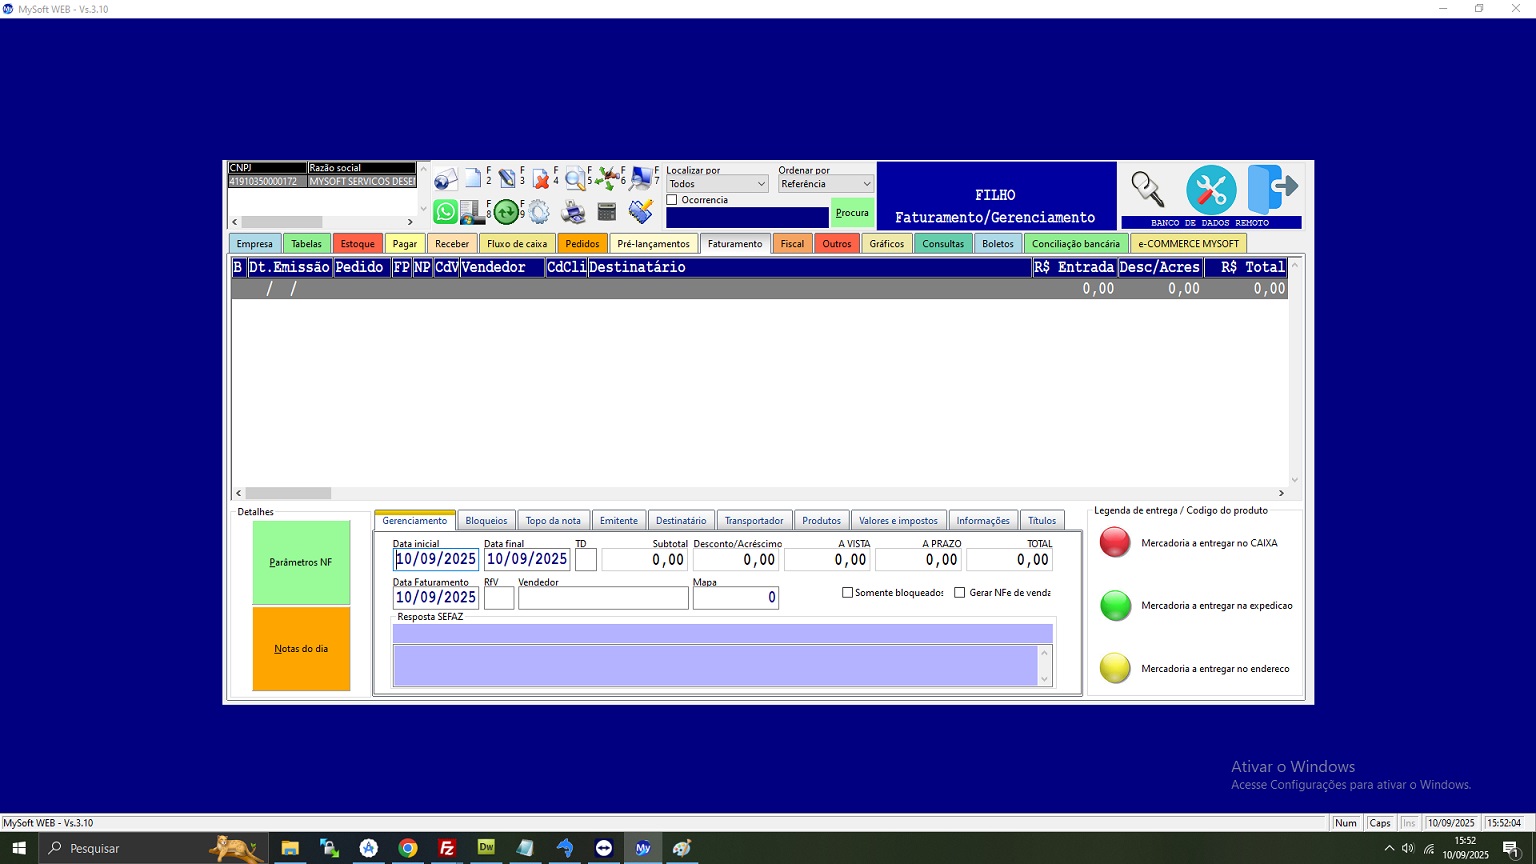1536x864 pixels.
Task: Click the Notas do dia button
Action: click(x=300, y=648)
